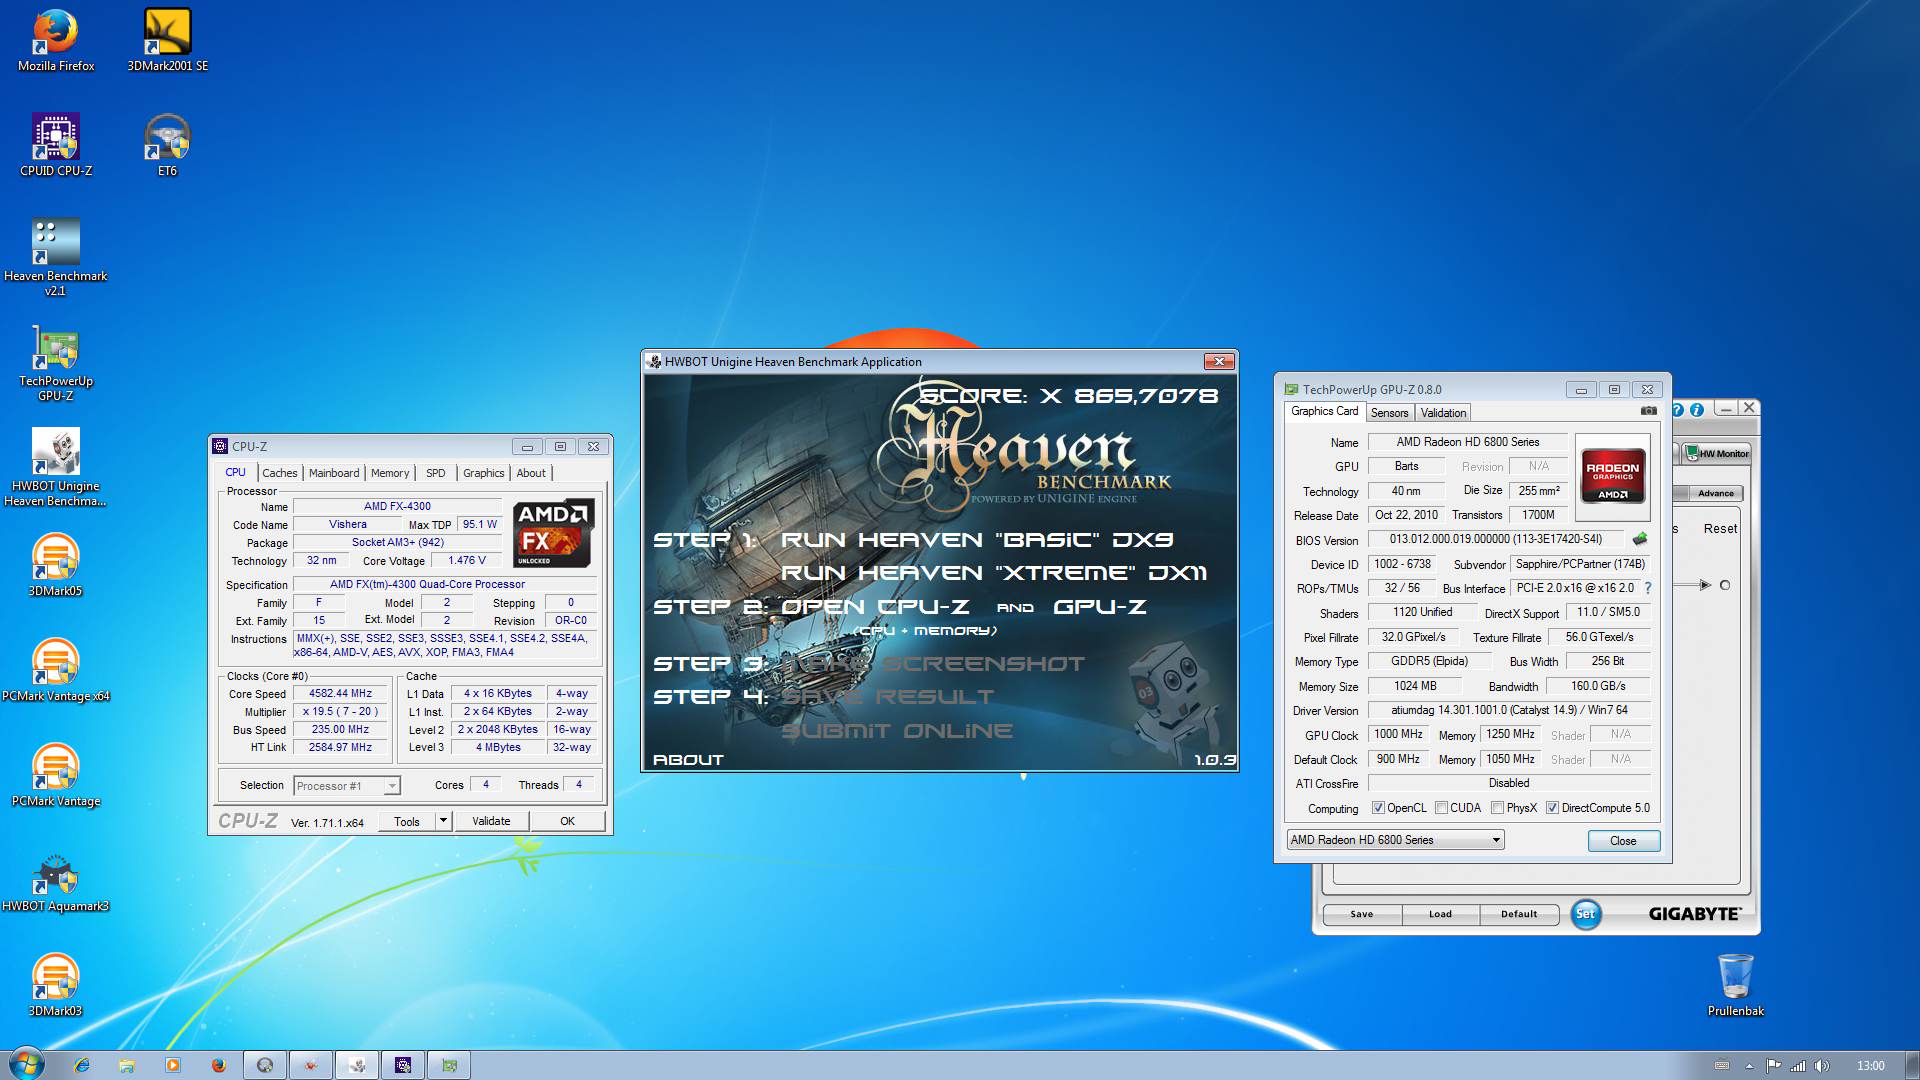The height and width of the screenshot is (1080, 1920).
Task: Click the OK button in CPU-Z
Action: point(567,821)
